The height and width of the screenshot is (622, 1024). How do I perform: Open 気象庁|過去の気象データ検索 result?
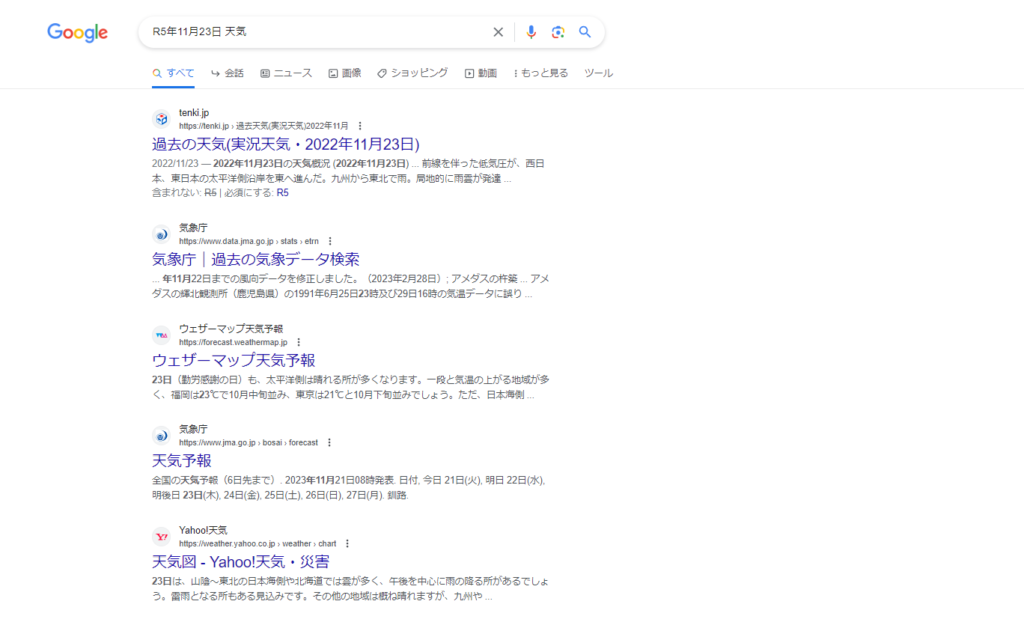pos(255,259)
